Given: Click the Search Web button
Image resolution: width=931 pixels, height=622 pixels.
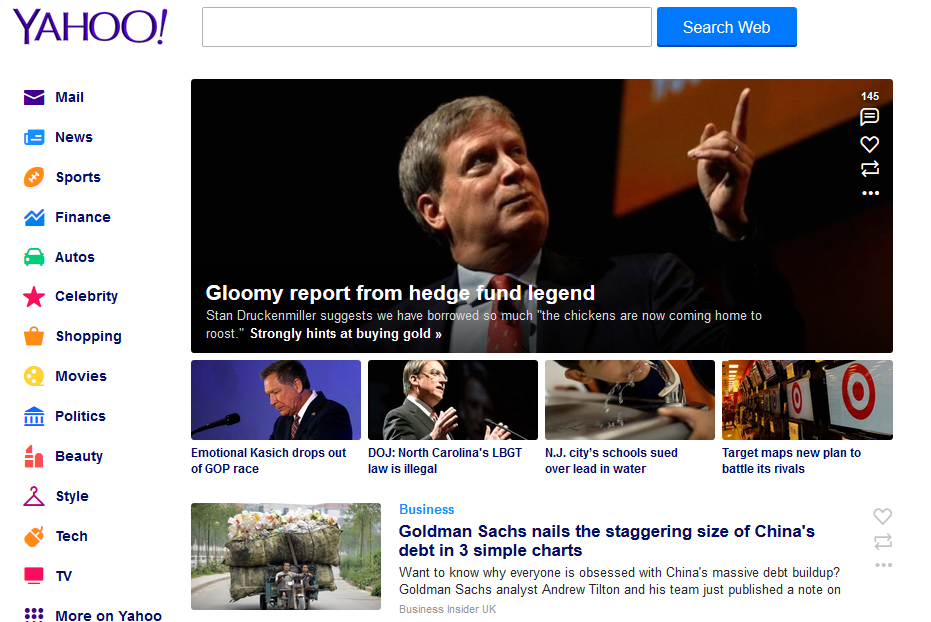Looking at the screenshot, I should pos(726,27).
